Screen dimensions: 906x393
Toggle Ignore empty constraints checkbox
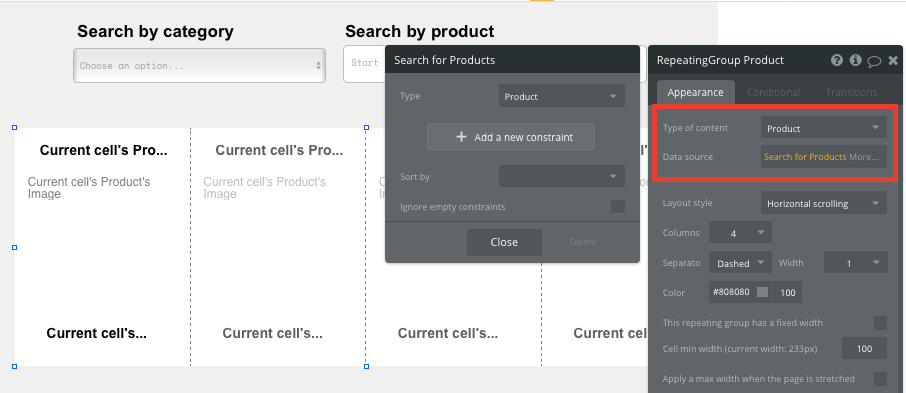click(618, 206)
